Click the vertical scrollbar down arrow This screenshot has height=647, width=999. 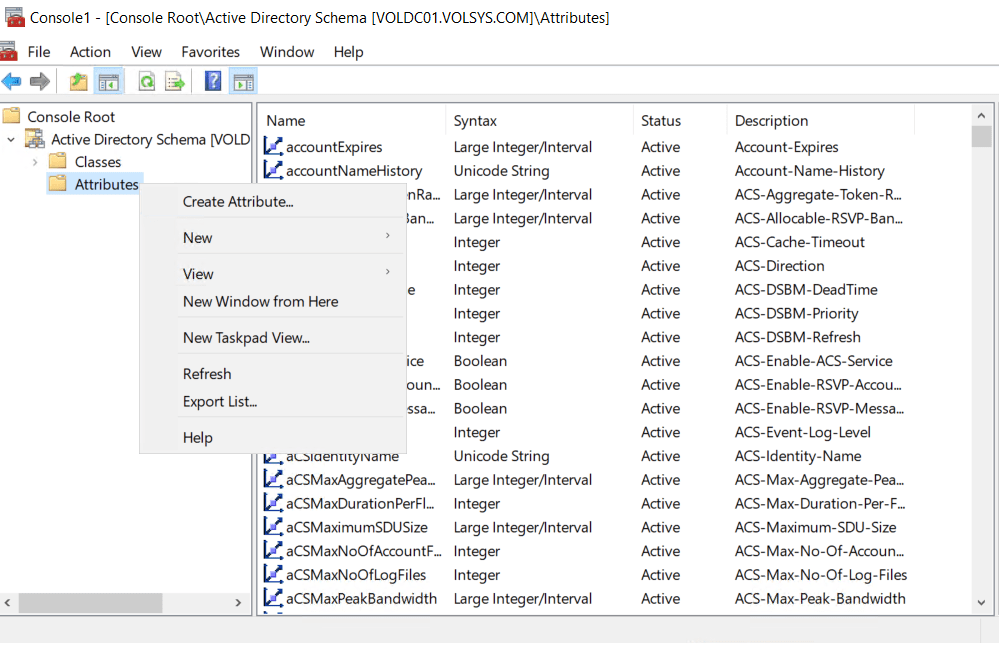tap(981, 602)
